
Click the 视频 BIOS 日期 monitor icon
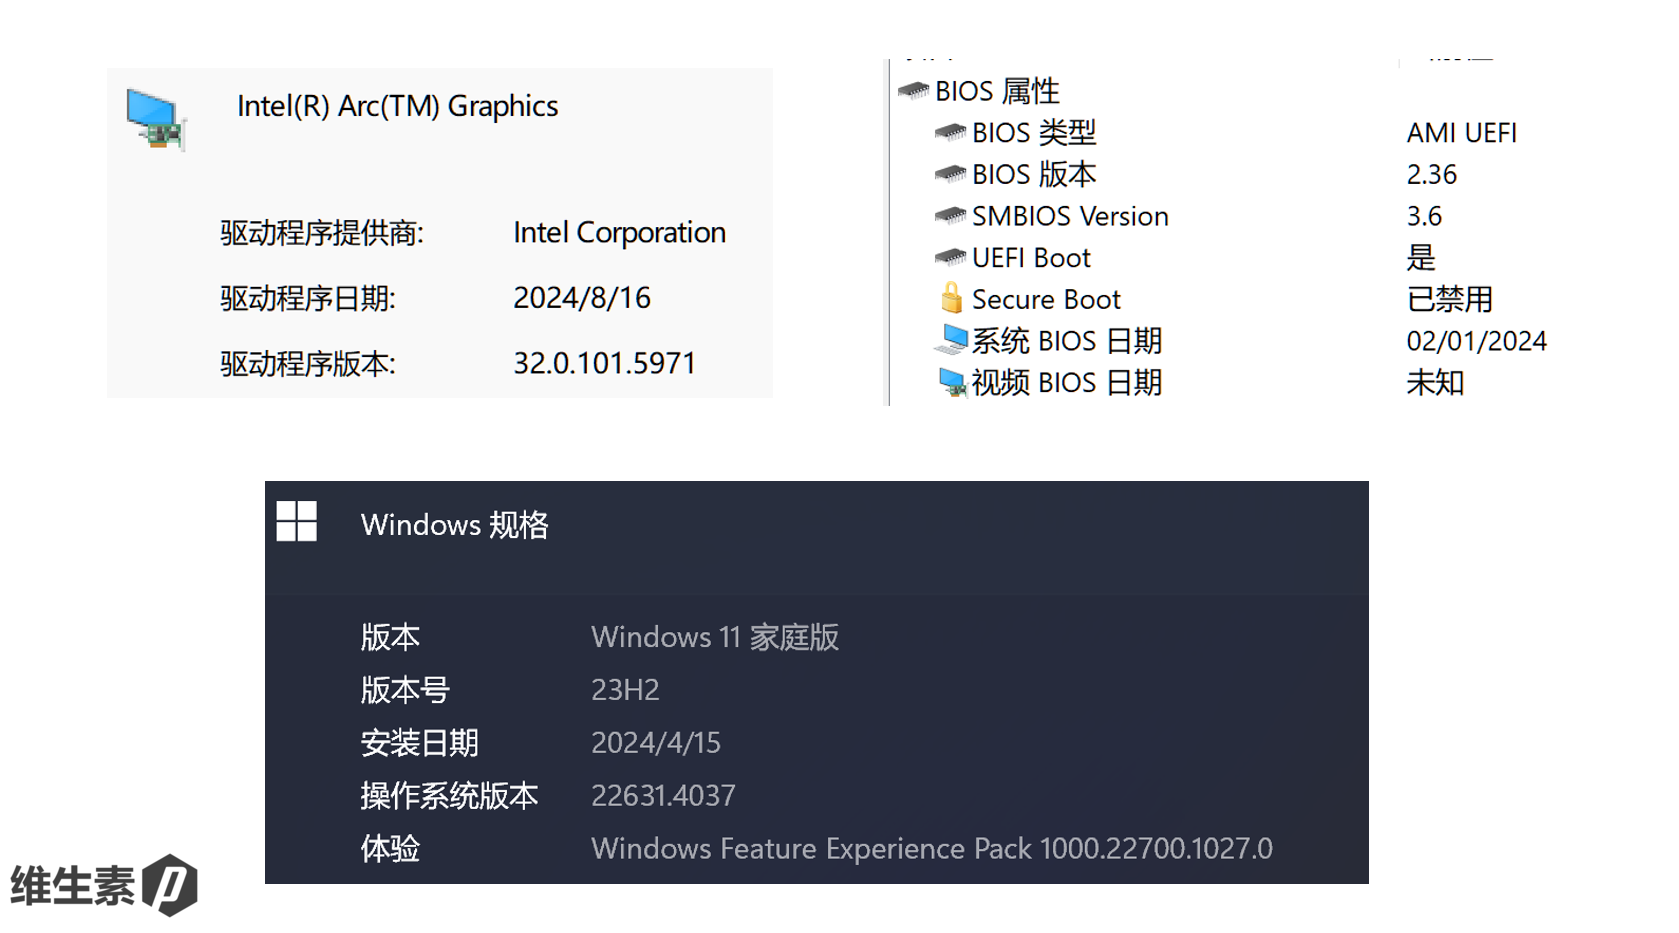pyautogui.click(x=951, y=382)
